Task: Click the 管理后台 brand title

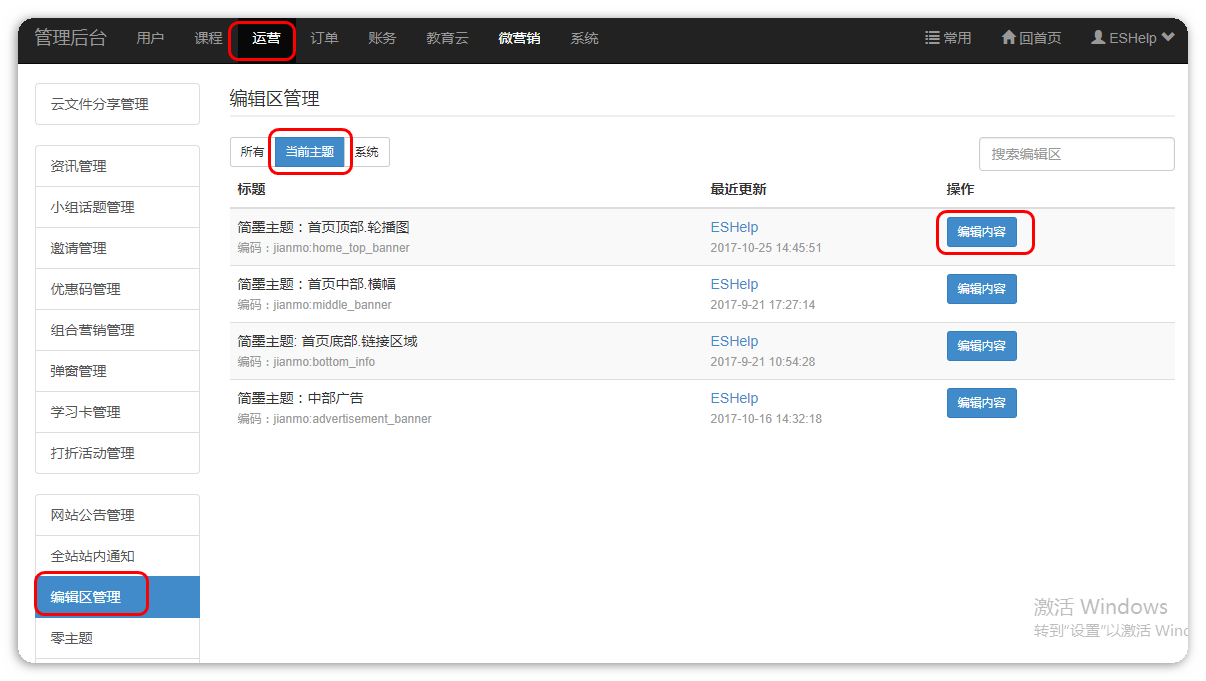Action: click(70, 38)
